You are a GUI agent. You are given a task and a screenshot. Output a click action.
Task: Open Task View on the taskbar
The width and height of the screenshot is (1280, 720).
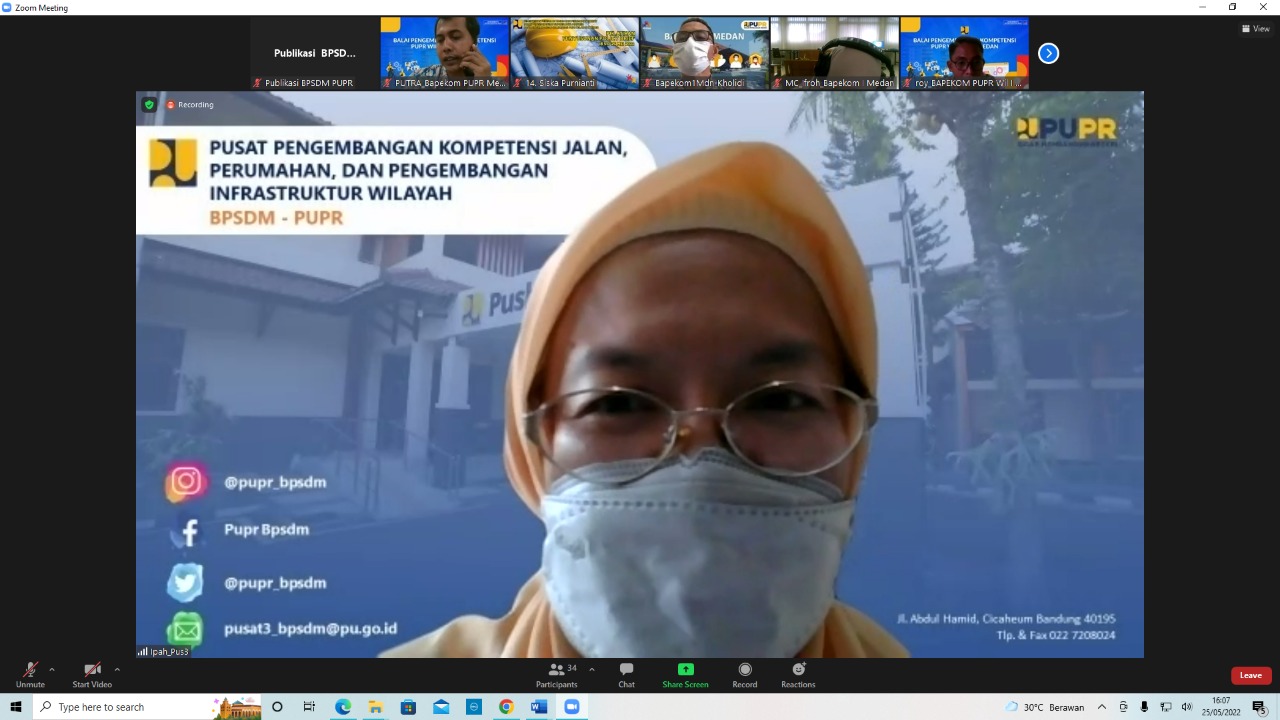(309, 707)
